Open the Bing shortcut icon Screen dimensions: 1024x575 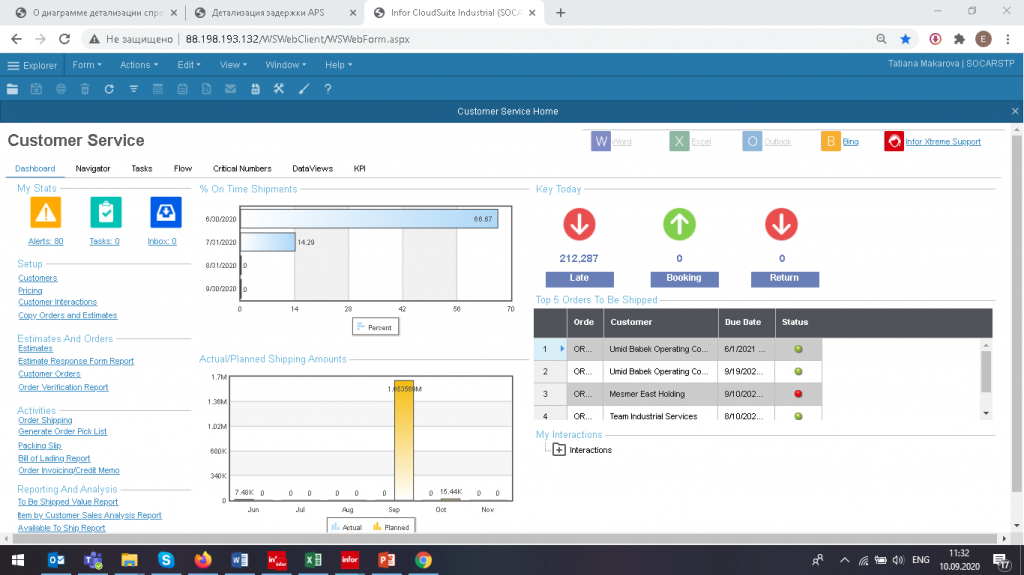831,141
